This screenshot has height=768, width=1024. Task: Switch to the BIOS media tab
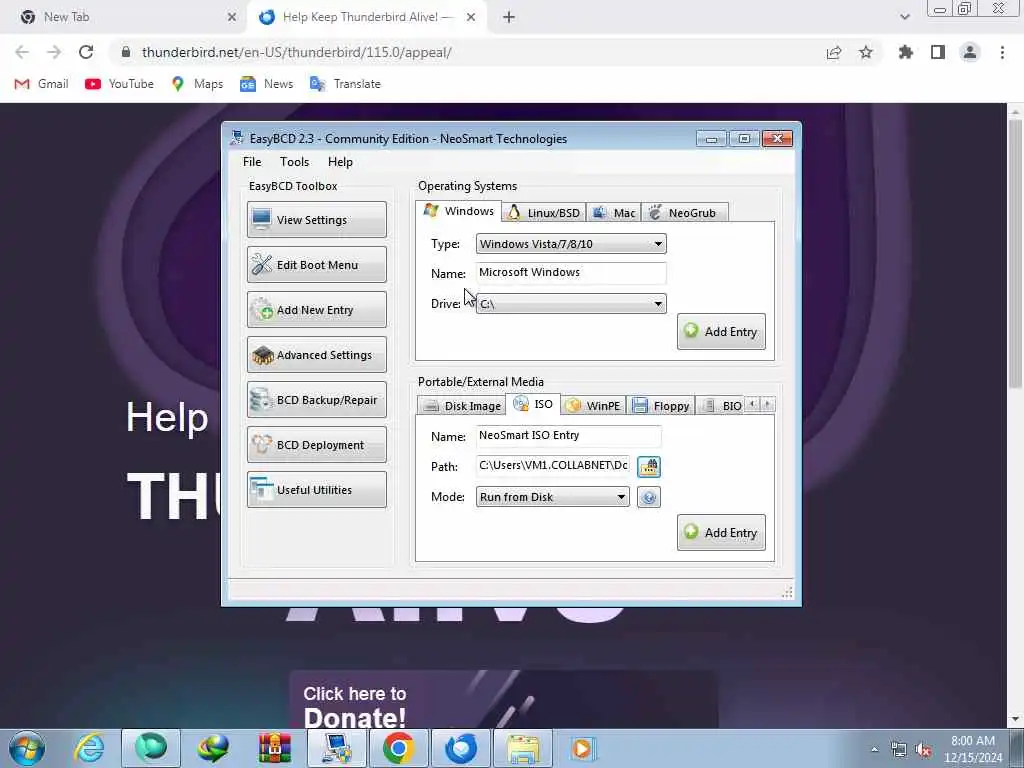pos(721,406)
